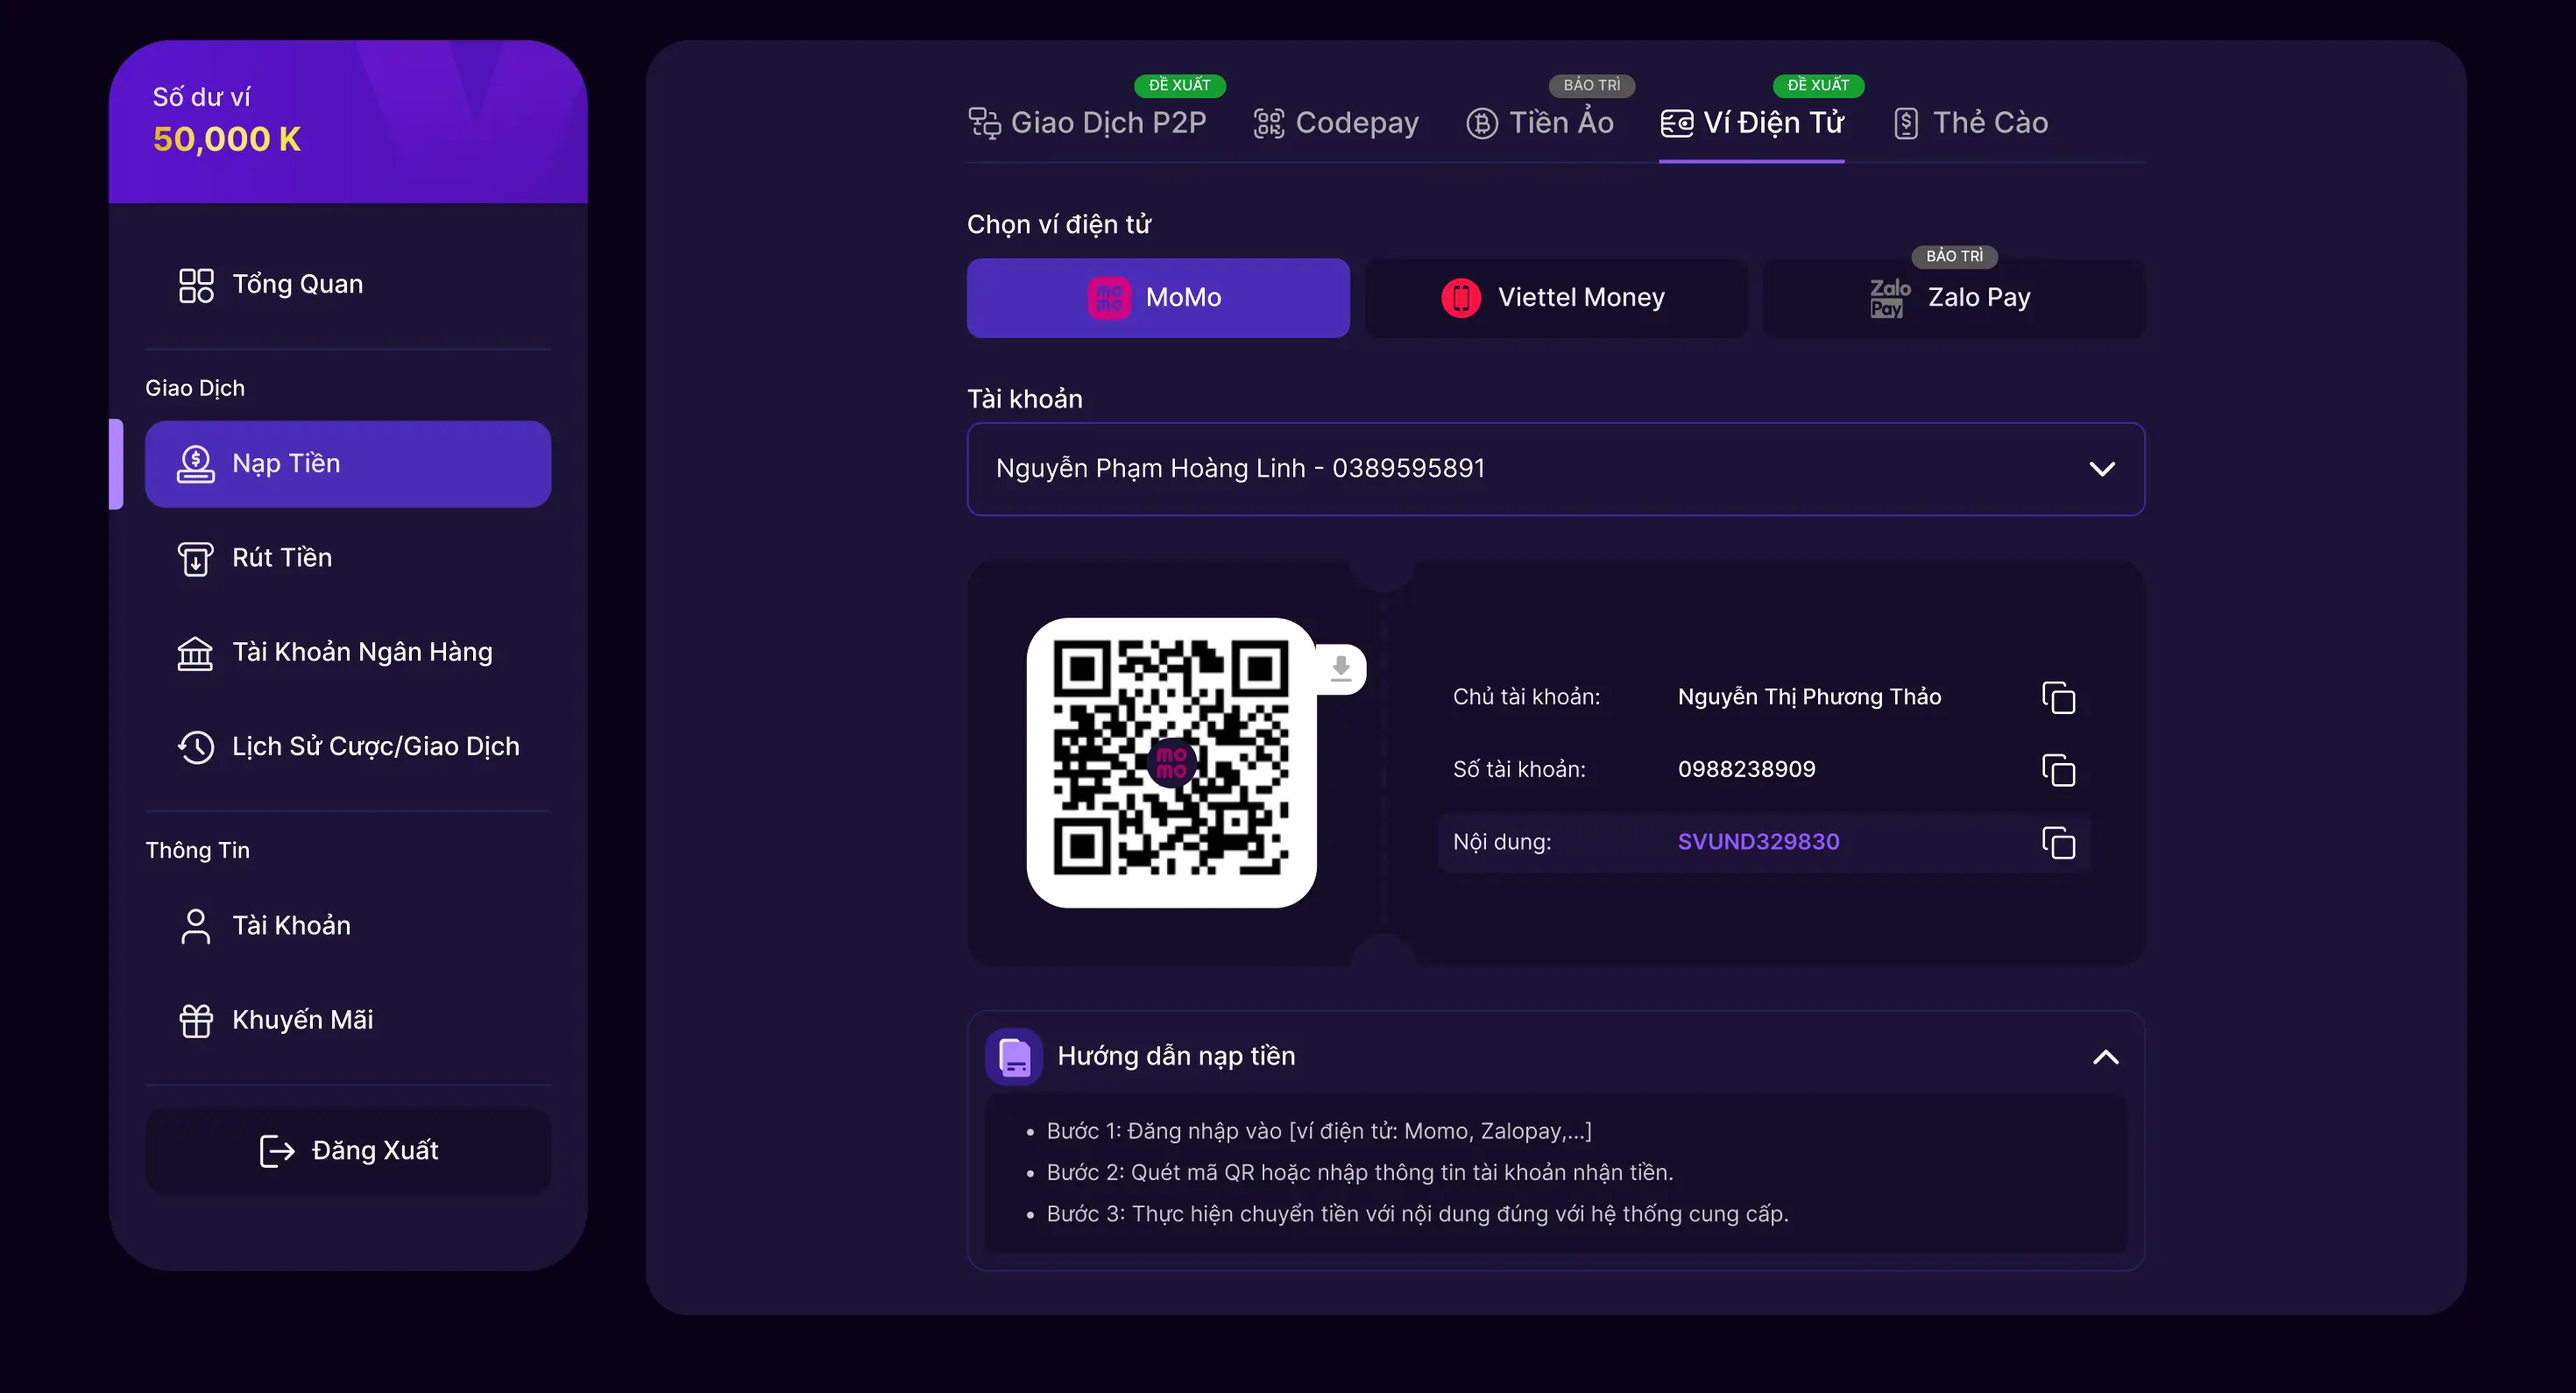2576x1393 pixels.
Task: Click account number text 0988238909
Action: [x=1746, y=770]
